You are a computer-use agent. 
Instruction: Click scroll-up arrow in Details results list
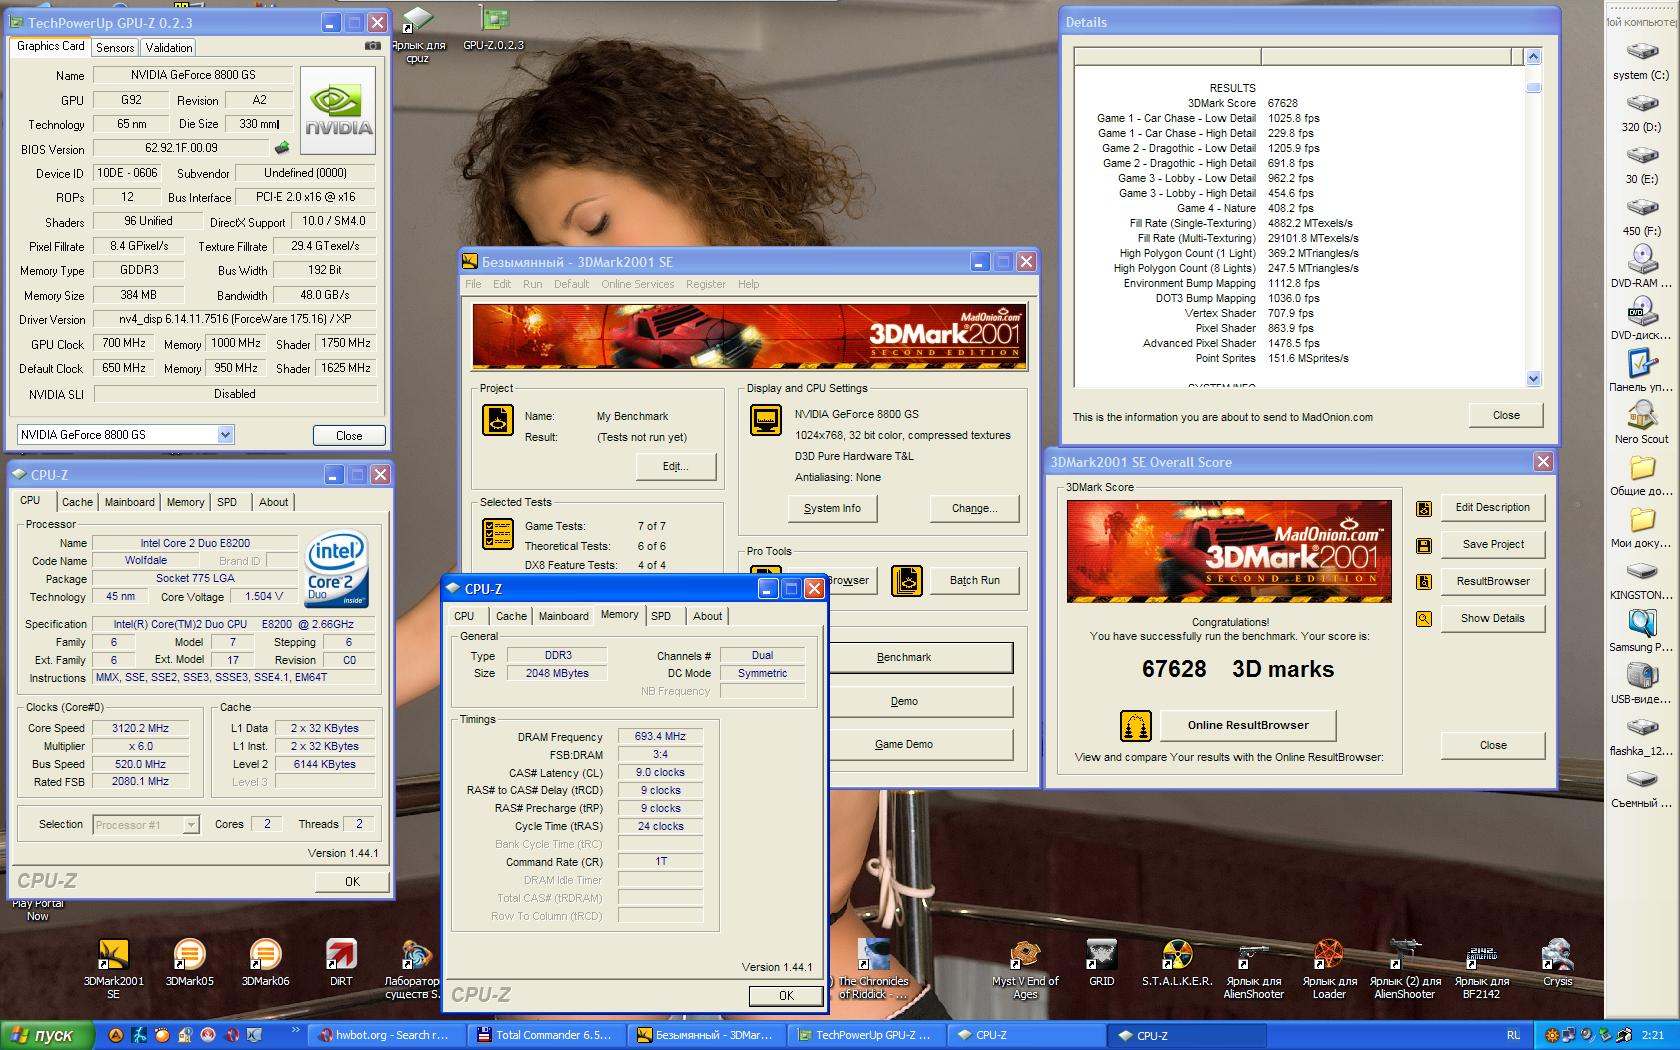pos(1534,57)
